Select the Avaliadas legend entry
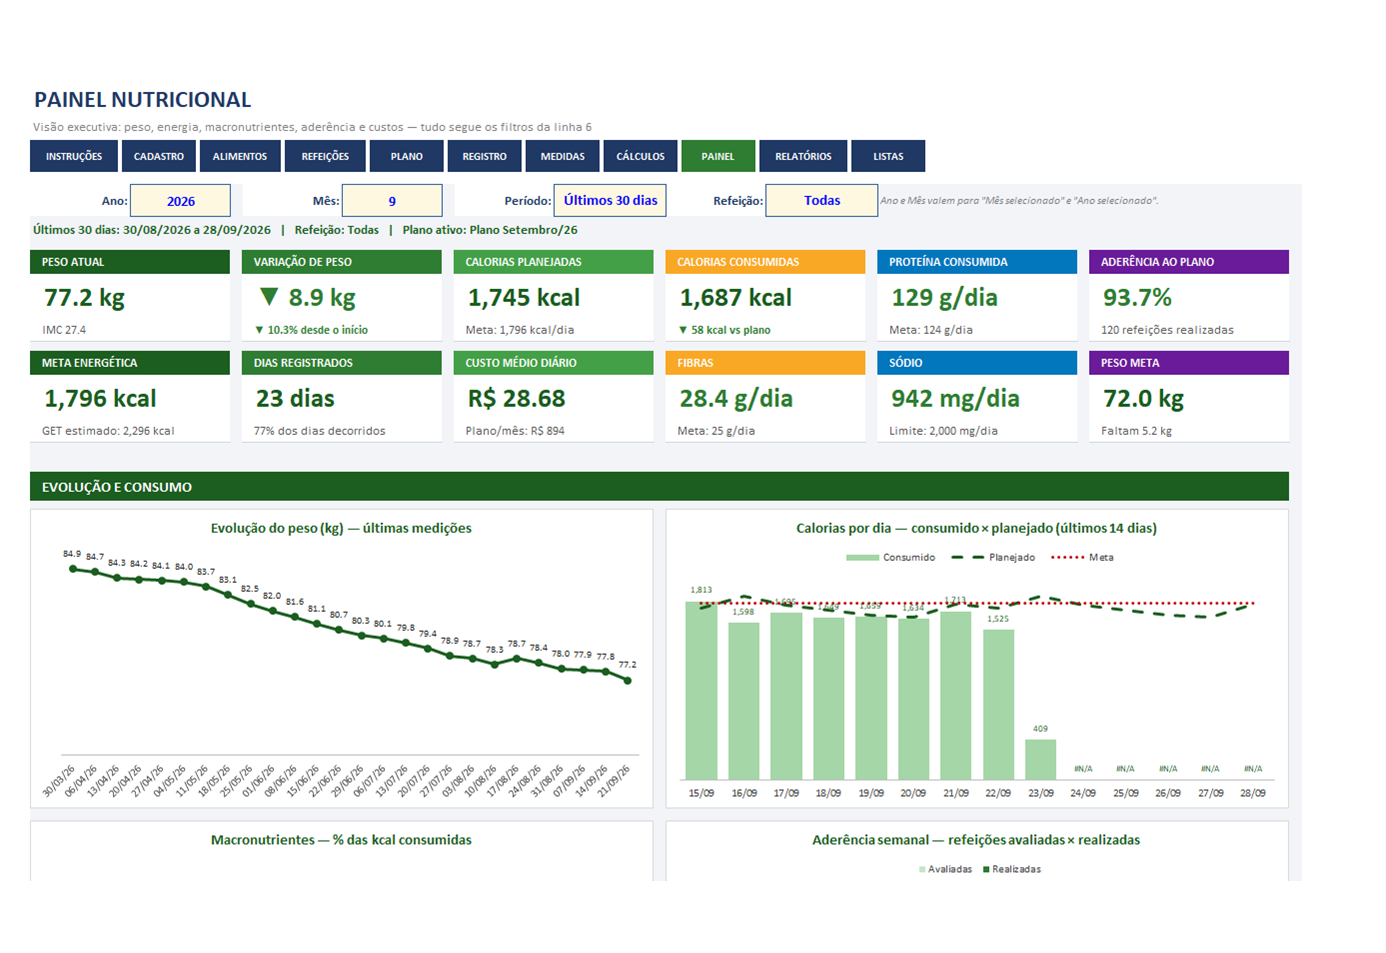Viewport: 1386px width, 953px height. click(x=946, y=869)
